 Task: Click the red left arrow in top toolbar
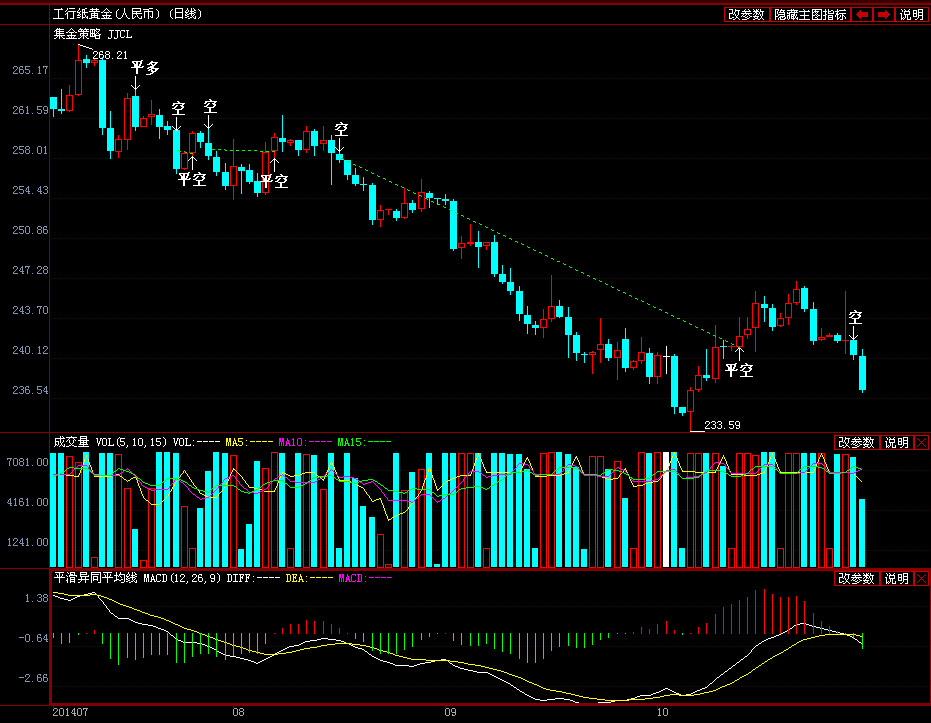pos(861,14)
